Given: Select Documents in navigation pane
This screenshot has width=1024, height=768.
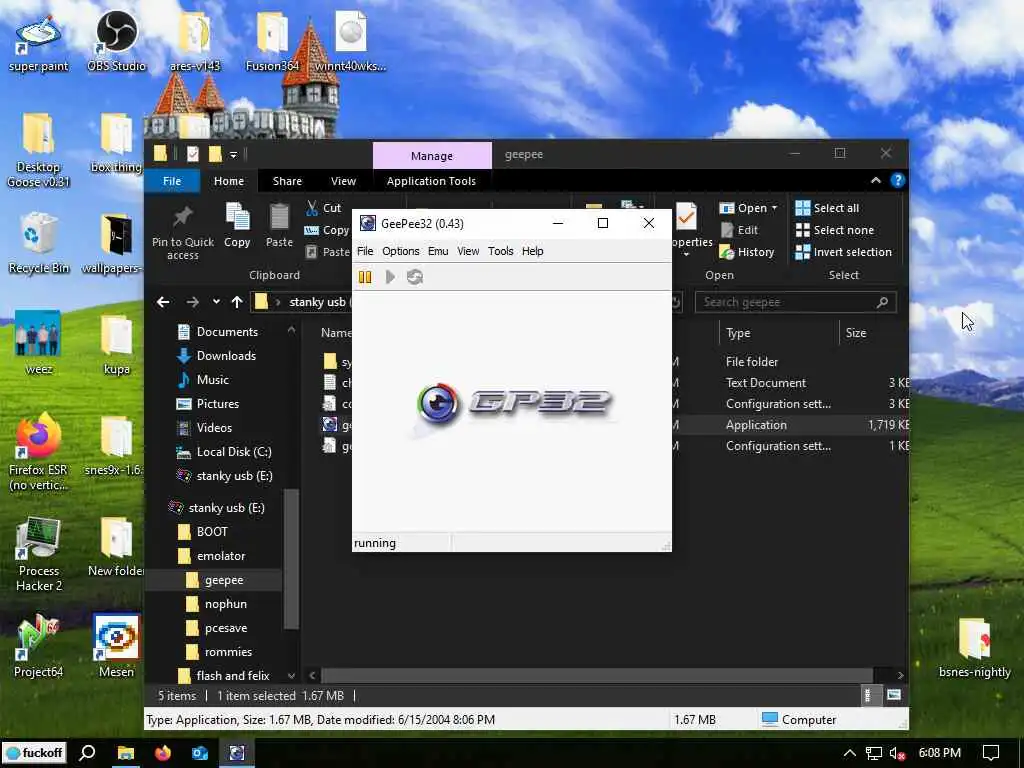Looking at the screenshot, I should (x=217, y=332).
